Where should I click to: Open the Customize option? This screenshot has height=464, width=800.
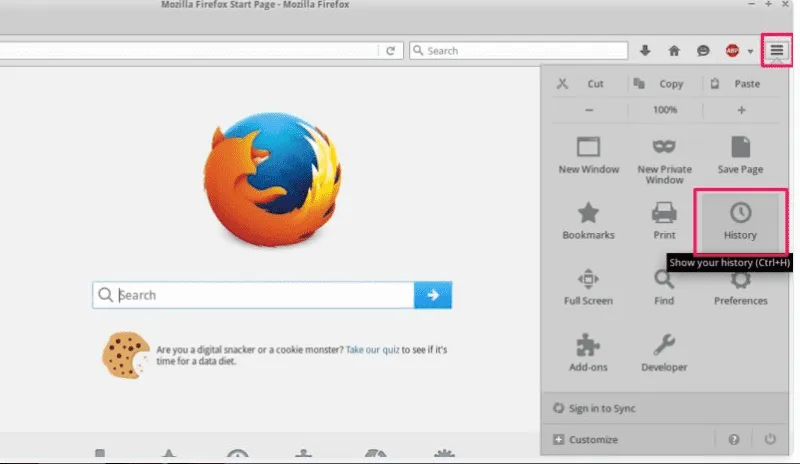[593, 439]
